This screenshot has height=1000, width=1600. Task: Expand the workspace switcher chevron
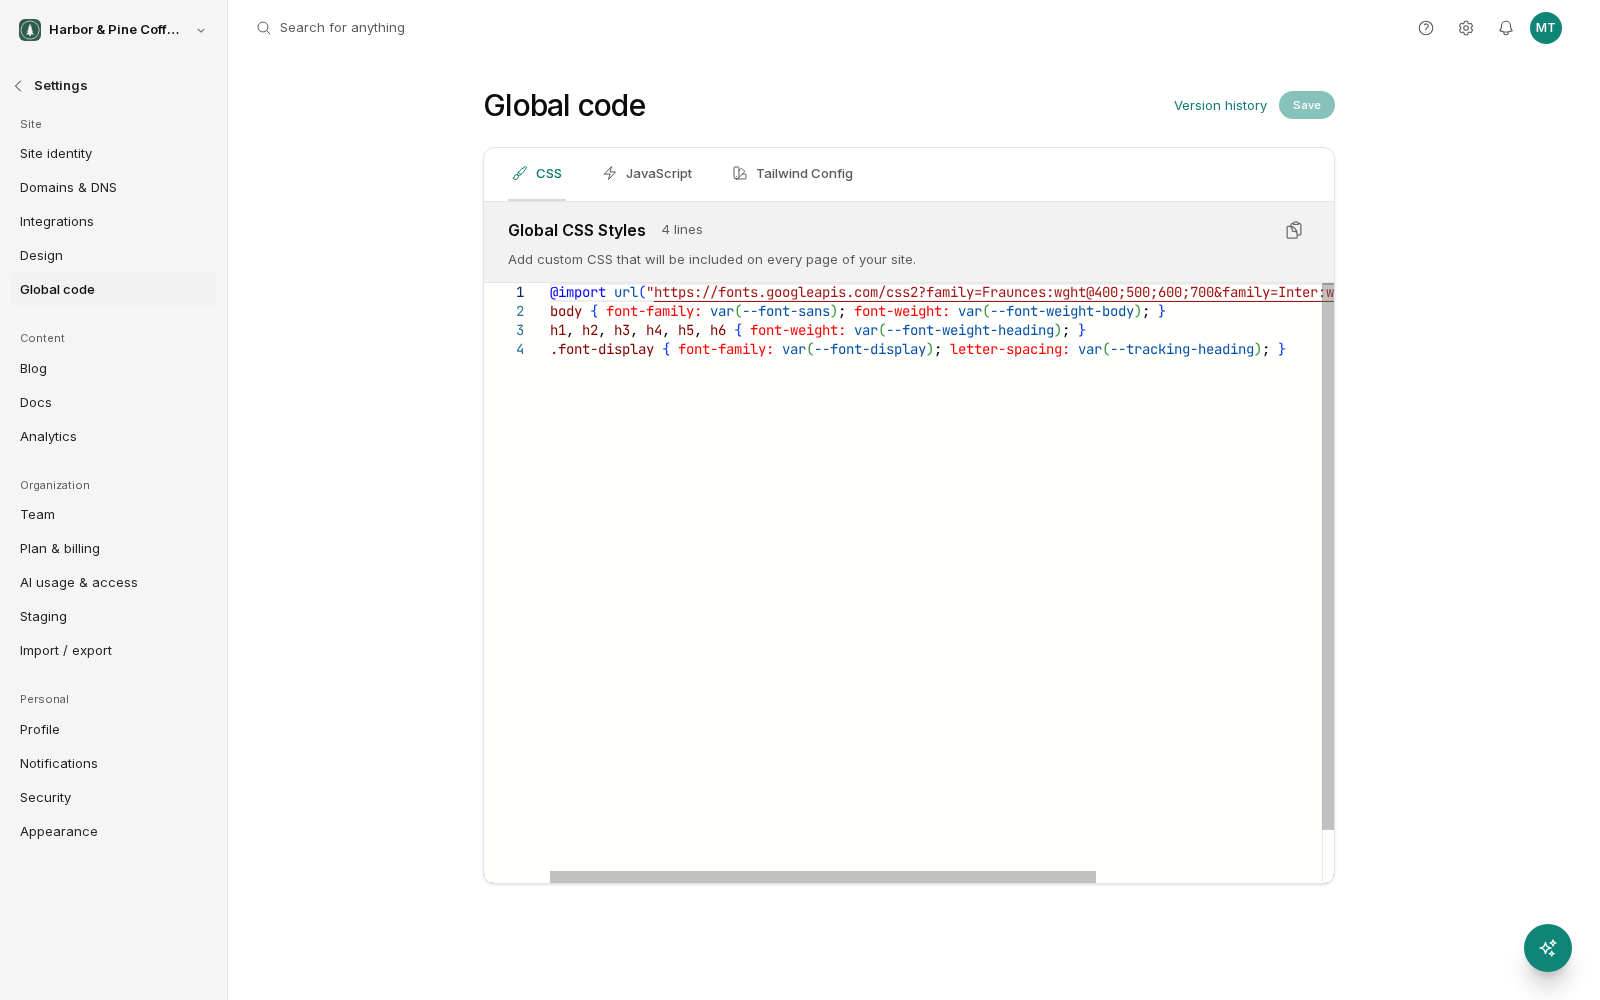click(x=201, y=30)
